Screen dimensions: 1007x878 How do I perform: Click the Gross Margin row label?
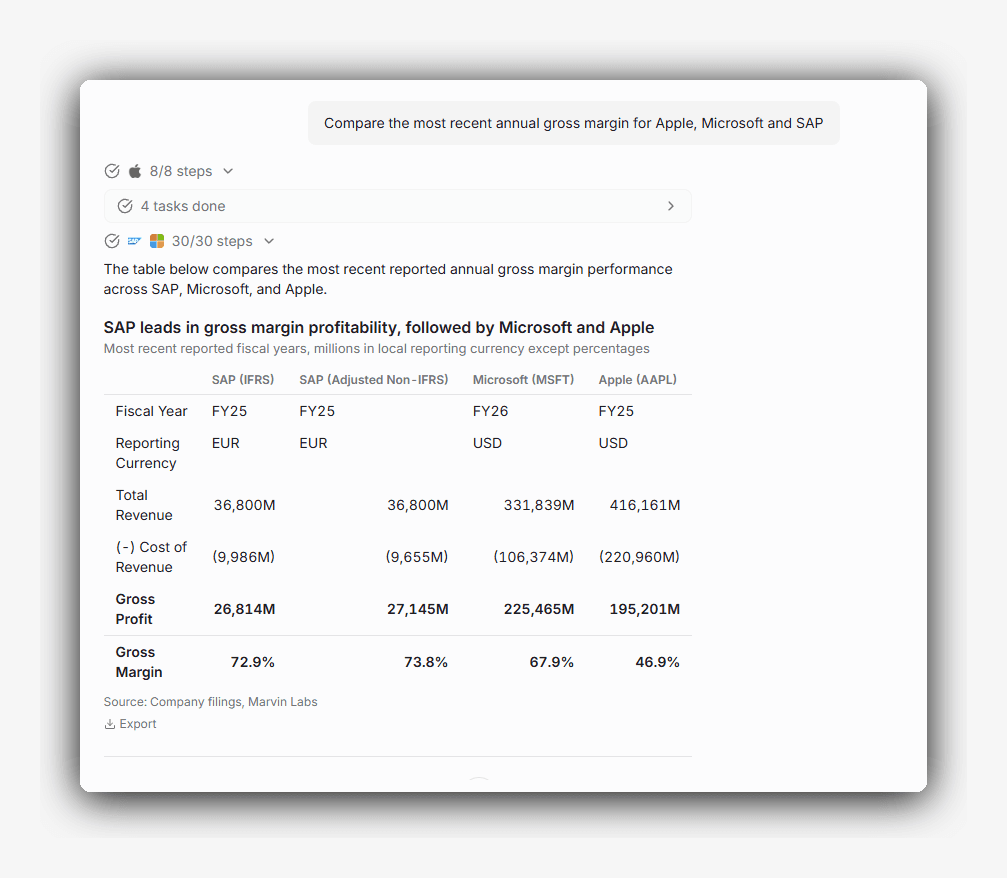point(139,662)
